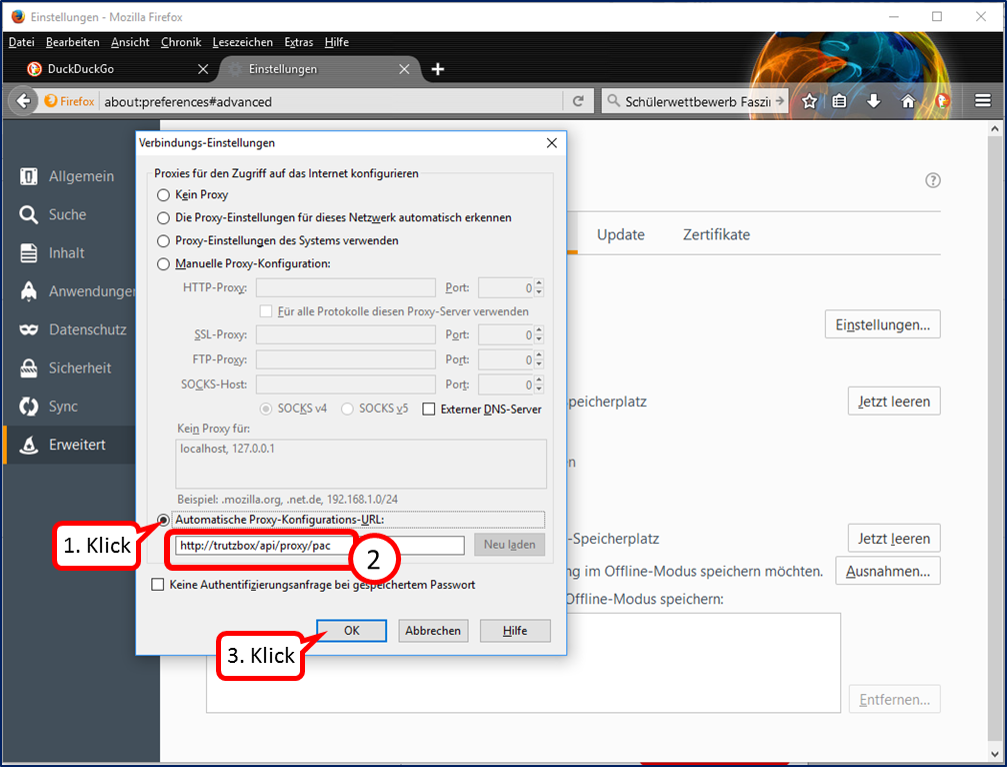This screenshot has width=1007, height=767.
Task: Open the Bearbeiten menu
Action: 73,42
